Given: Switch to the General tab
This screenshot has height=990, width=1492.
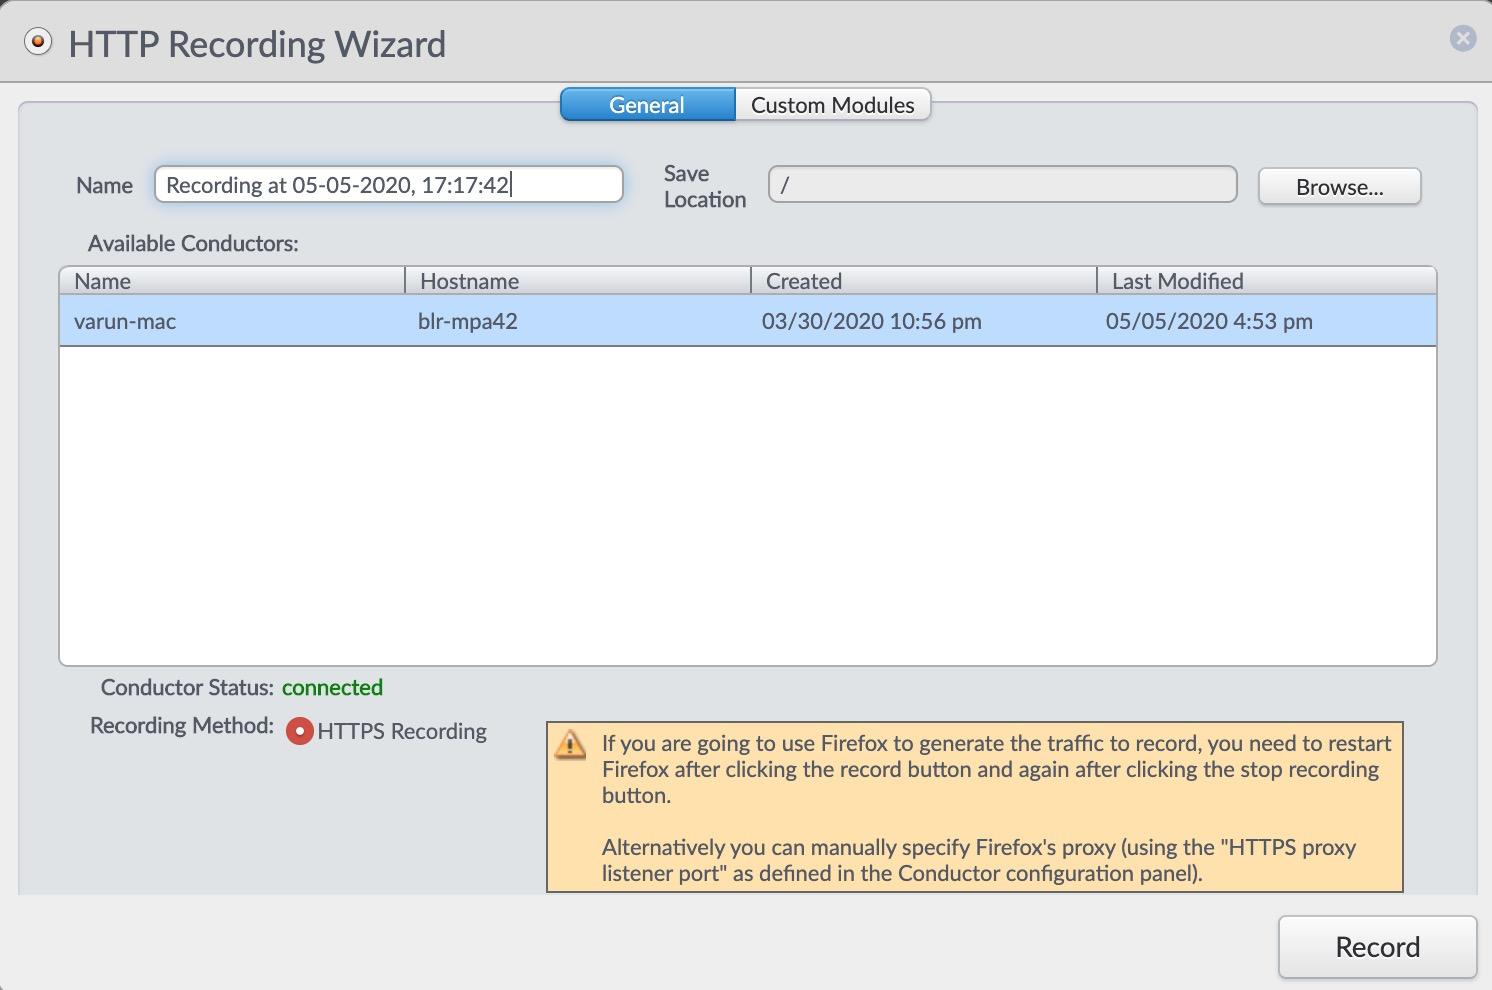Looking at the screenshot, I should 647,105.
